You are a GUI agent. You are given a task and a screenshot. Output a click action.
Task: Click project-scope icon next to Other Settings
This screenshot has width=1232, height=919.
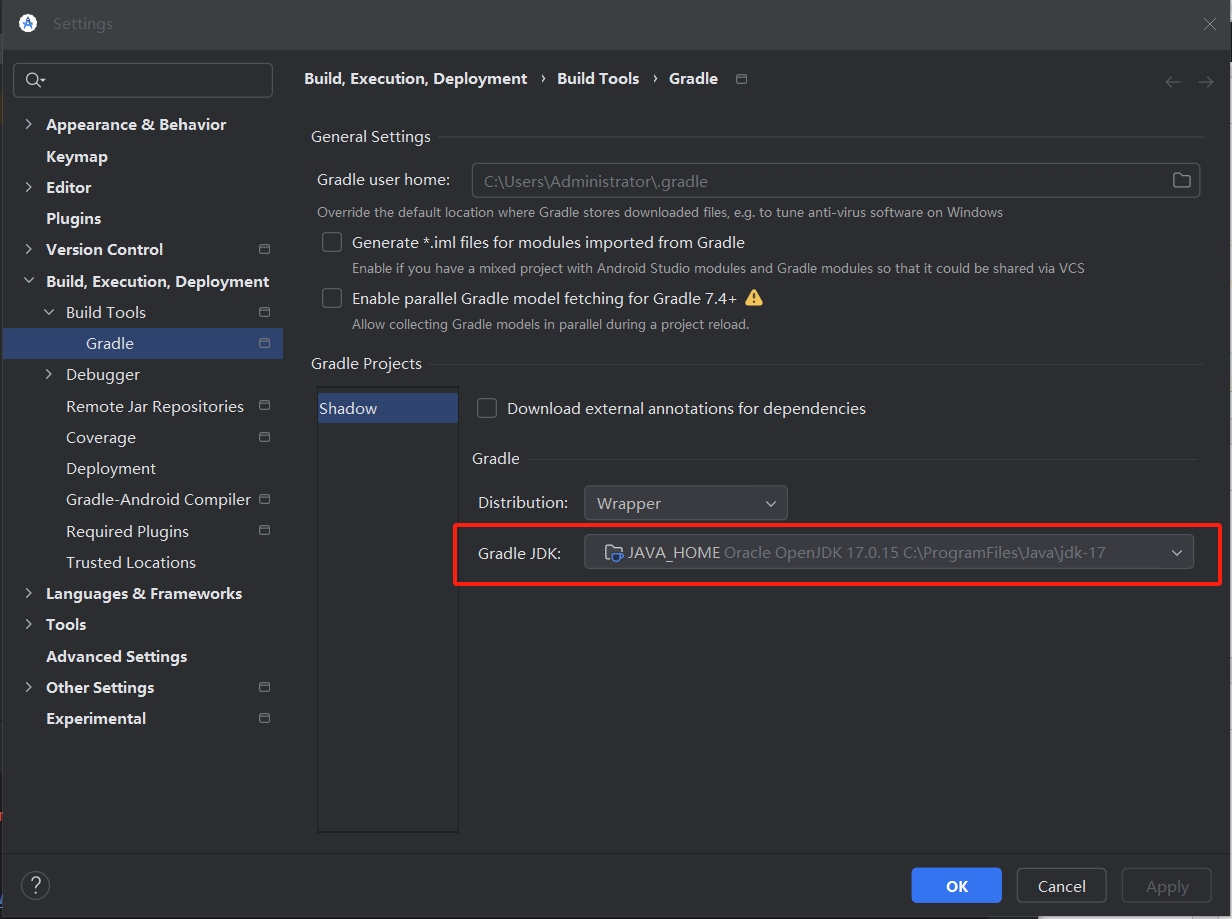(264, 687)
